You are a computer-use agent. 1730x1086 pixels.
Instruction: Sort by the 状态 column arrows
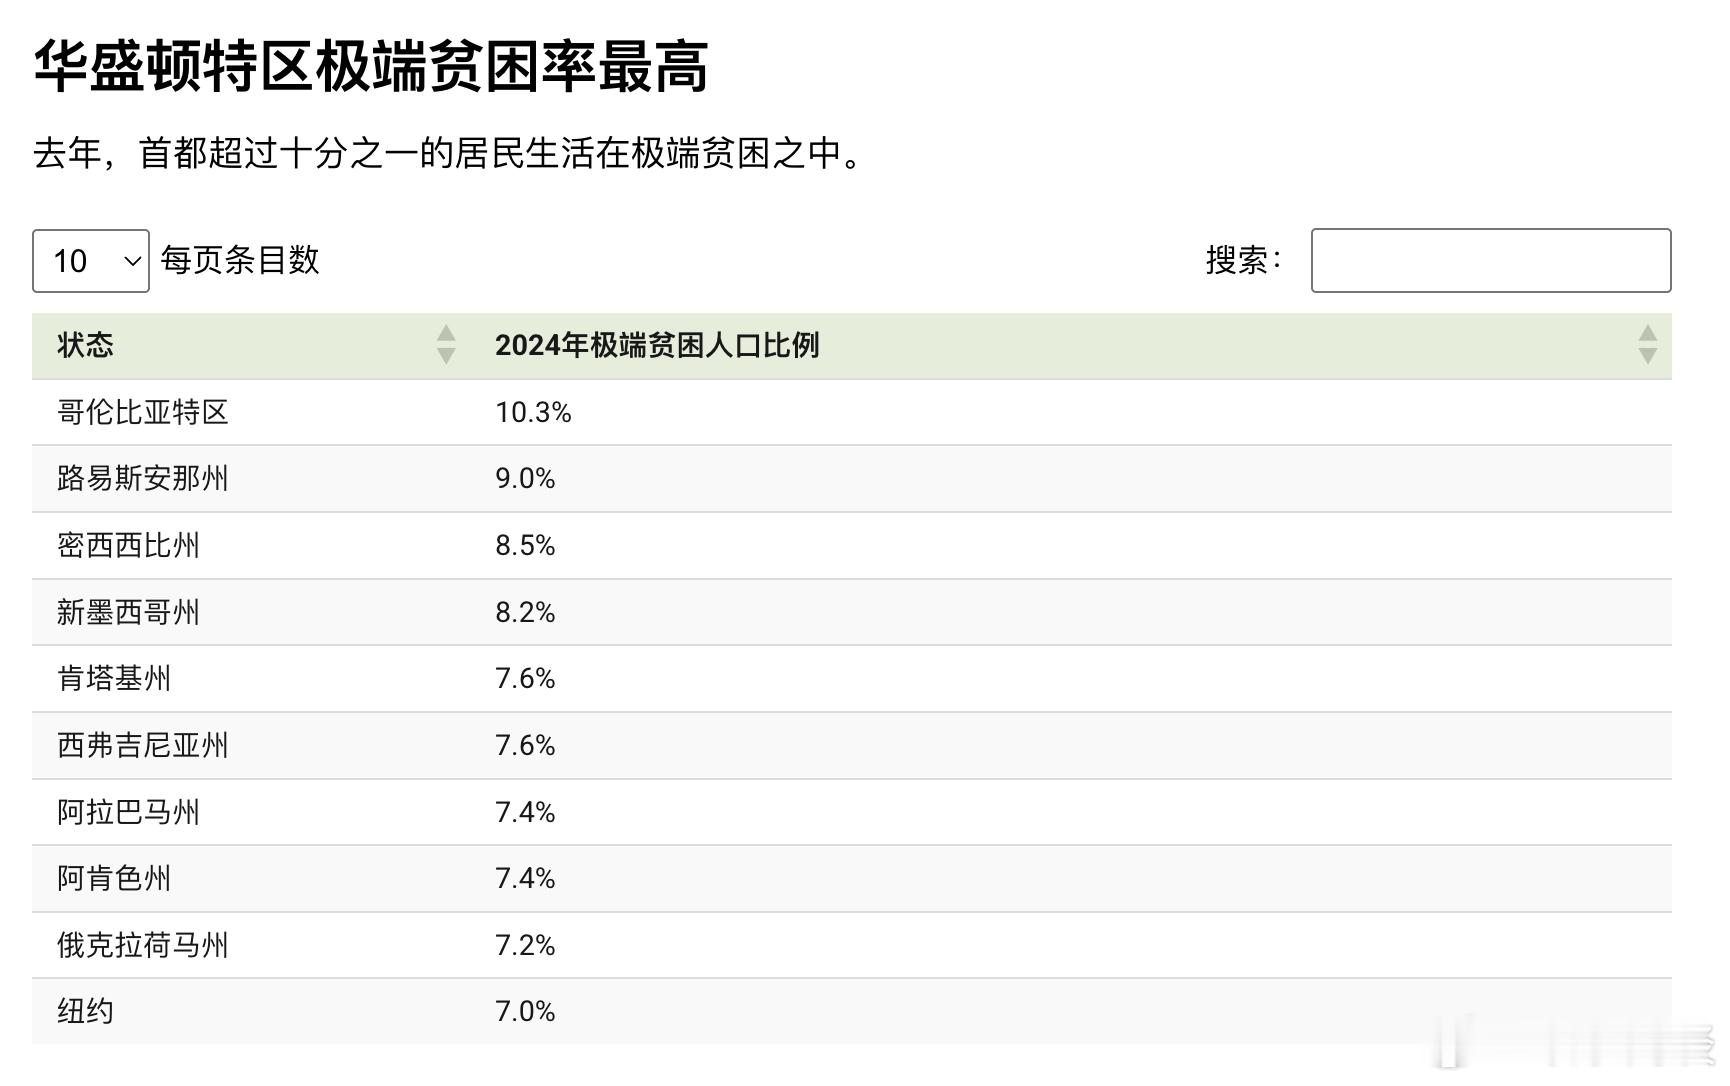446,345
